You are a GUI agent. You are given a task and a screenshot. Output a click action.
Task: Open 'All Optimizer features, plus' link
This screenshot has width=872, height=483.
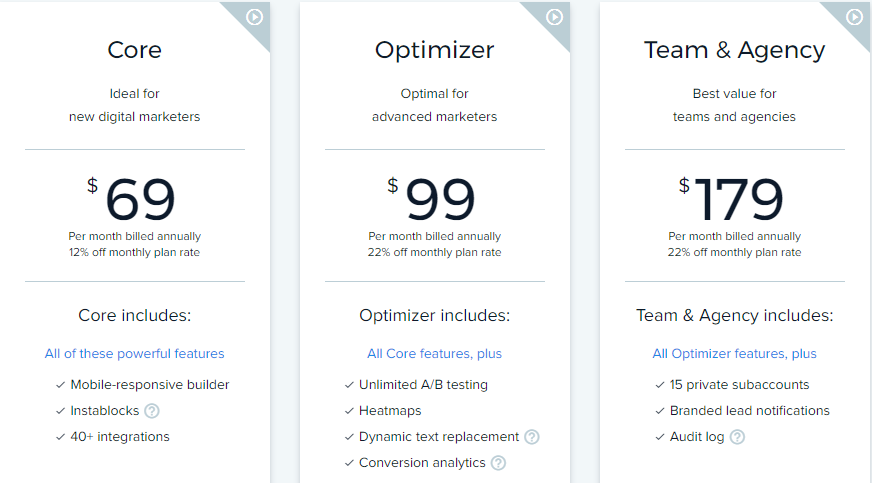734,353
